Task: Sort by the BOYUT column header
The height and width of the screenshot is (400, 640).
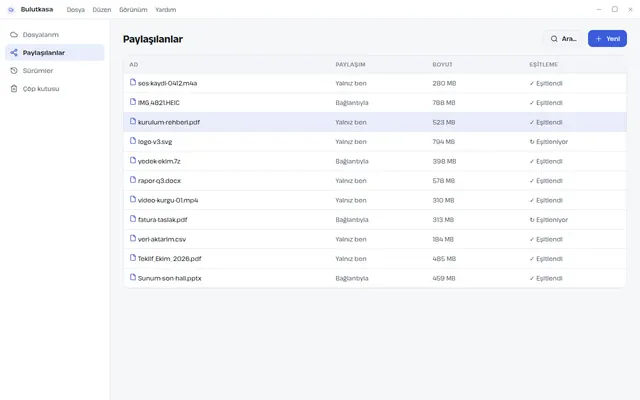Action: 442,64
